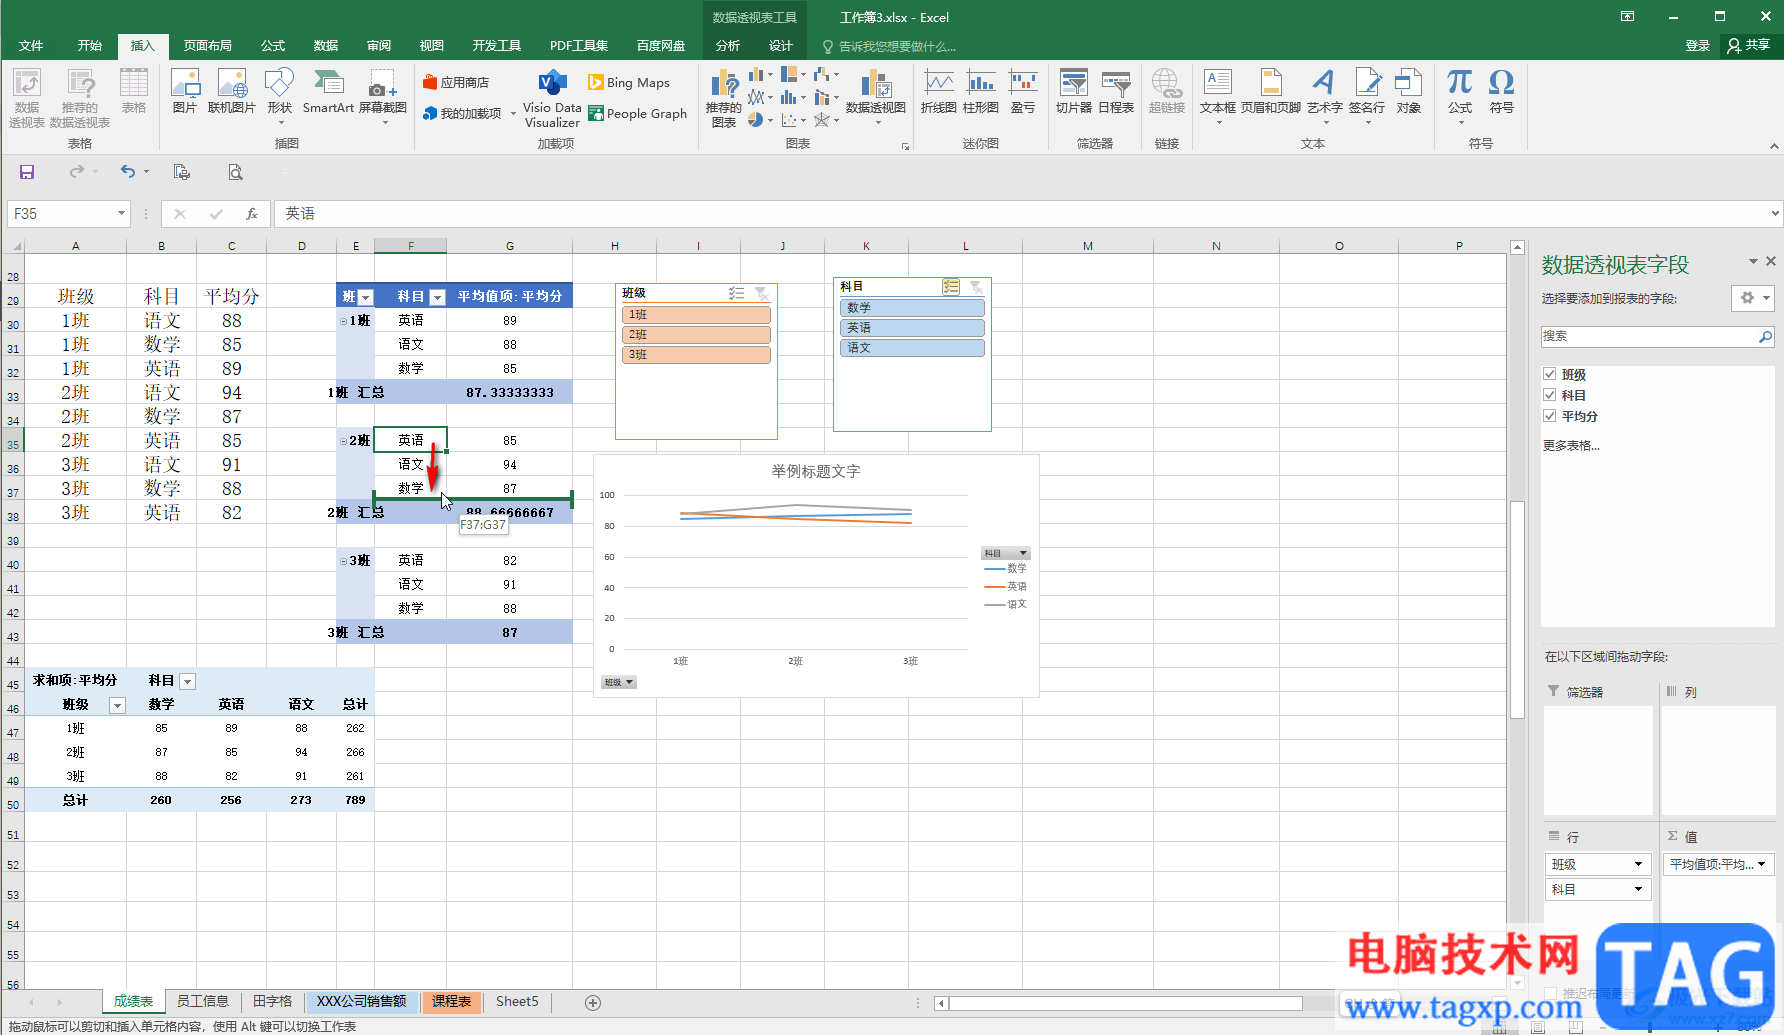
Task: Open the 班 filter dropdown in pivot header
Action: (365, 297)
